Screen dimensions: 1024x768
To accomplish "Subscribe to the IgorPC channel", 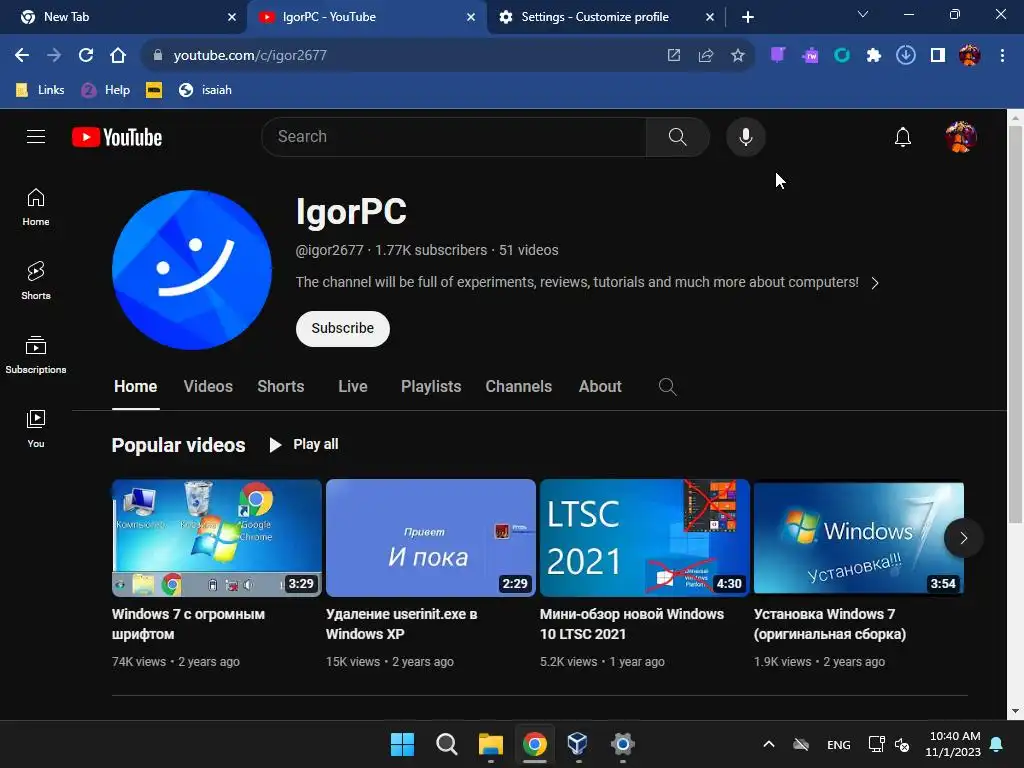I will tap(343, 328).
